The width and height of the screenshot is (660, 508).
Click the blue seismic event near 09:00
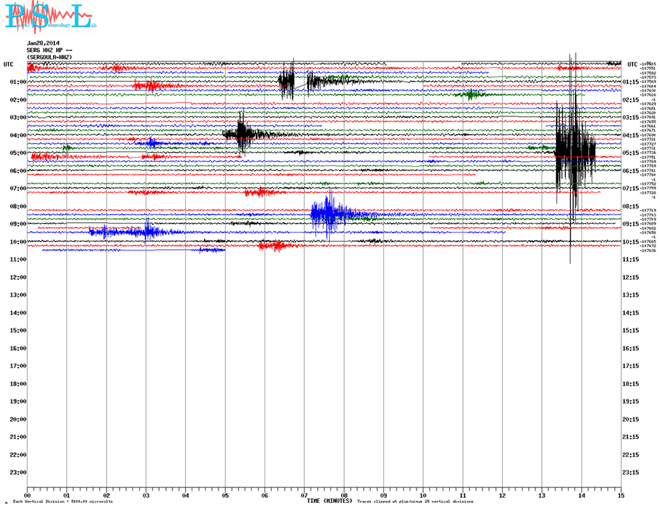[330, 214]
